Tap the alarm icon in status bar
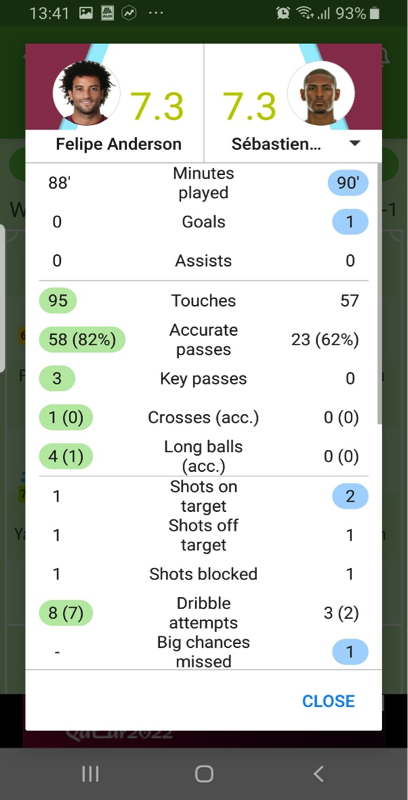Image resolution: width=408 pixels, height=800 pixels. tap(283, 13)
